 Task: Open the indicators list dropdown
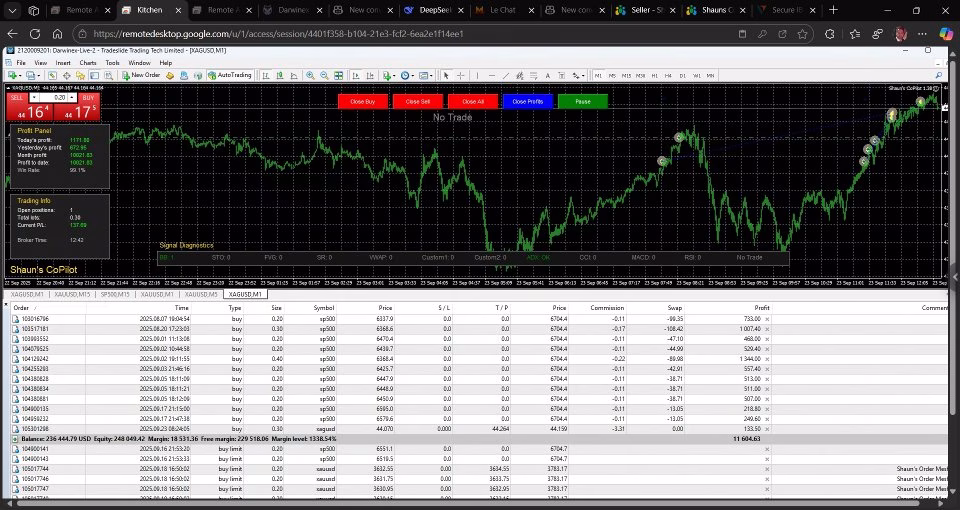click(x=388, y=75)
